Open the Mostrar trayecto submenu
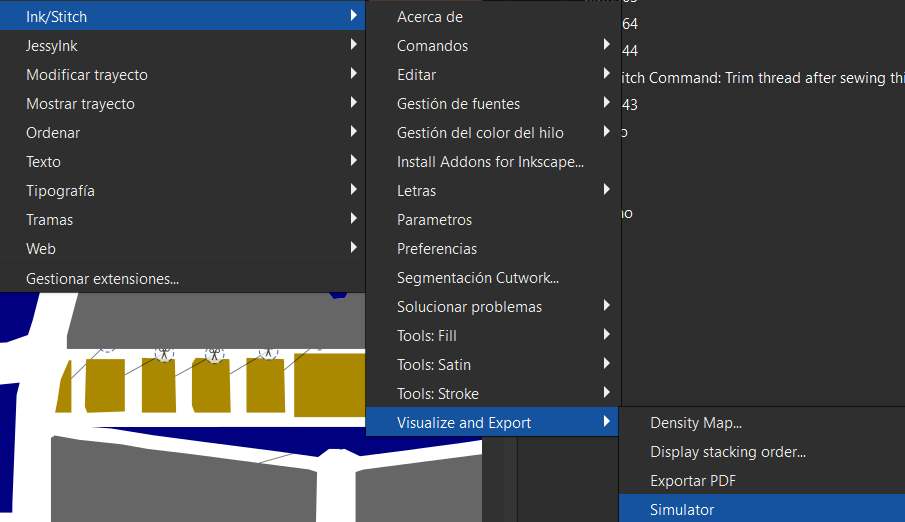905x522 pixels. [x=182, y=103]
